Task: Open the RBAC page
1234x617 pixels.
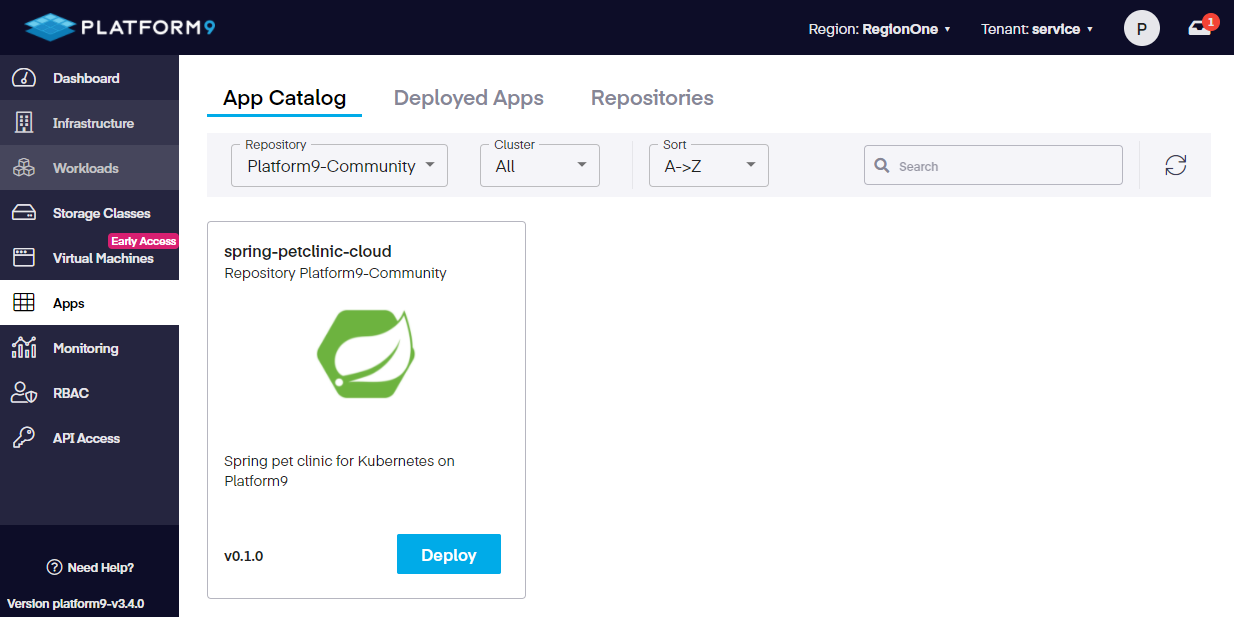Action: [89, 393]
